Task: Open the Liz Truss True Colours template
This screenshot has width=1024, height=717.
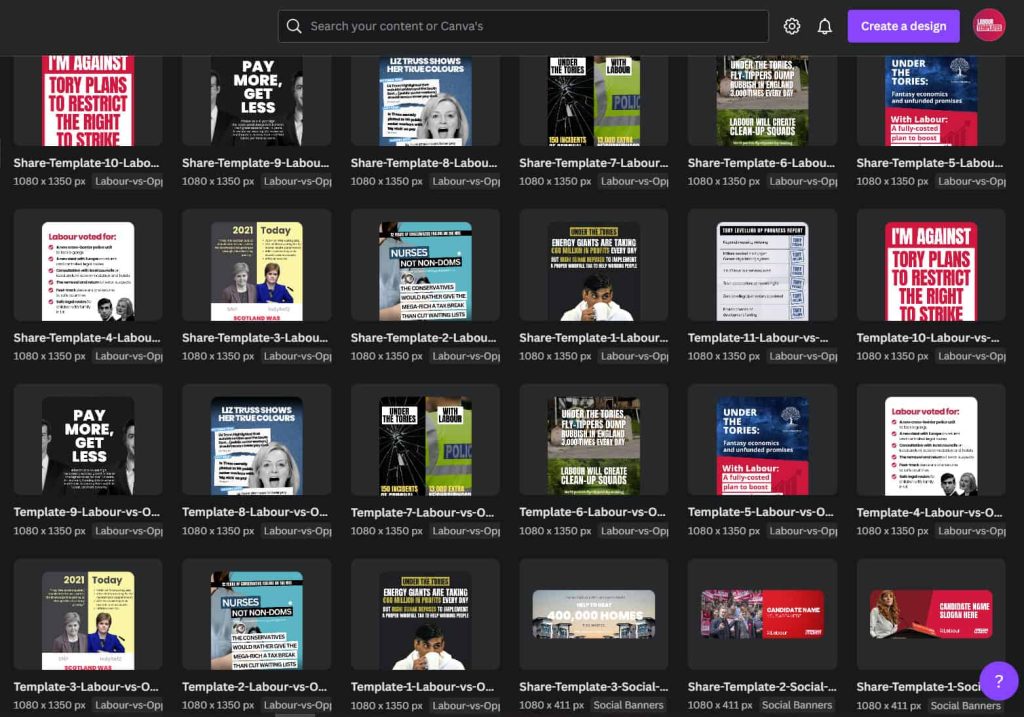Action: point(425,100)
